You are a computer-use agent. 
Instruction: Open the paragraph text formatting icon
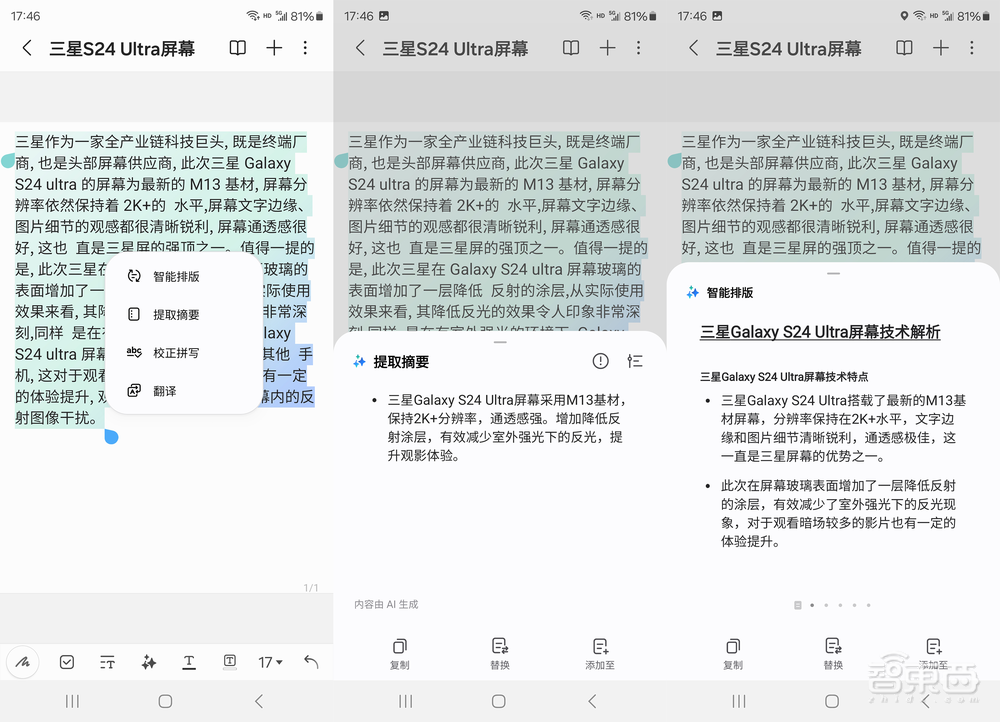tap(108, 662)
